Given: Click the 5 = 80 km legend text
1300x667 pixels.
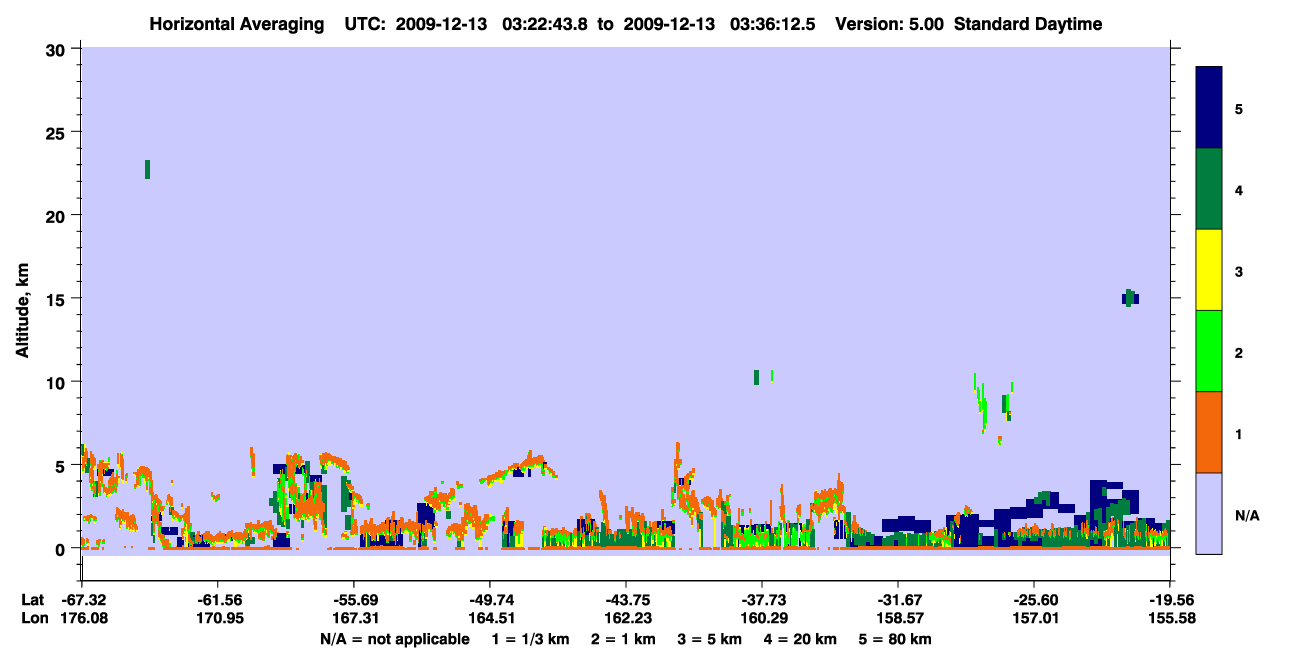Looking at the screenshot, I should 895,639.
